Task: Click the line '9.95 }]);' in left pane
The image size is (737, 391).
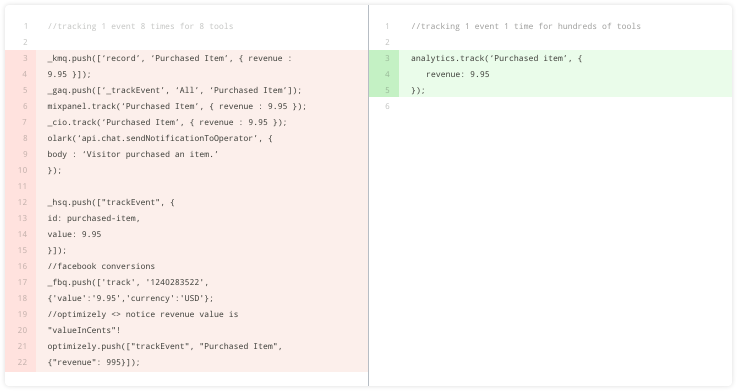Action: [x=69, y=74]
